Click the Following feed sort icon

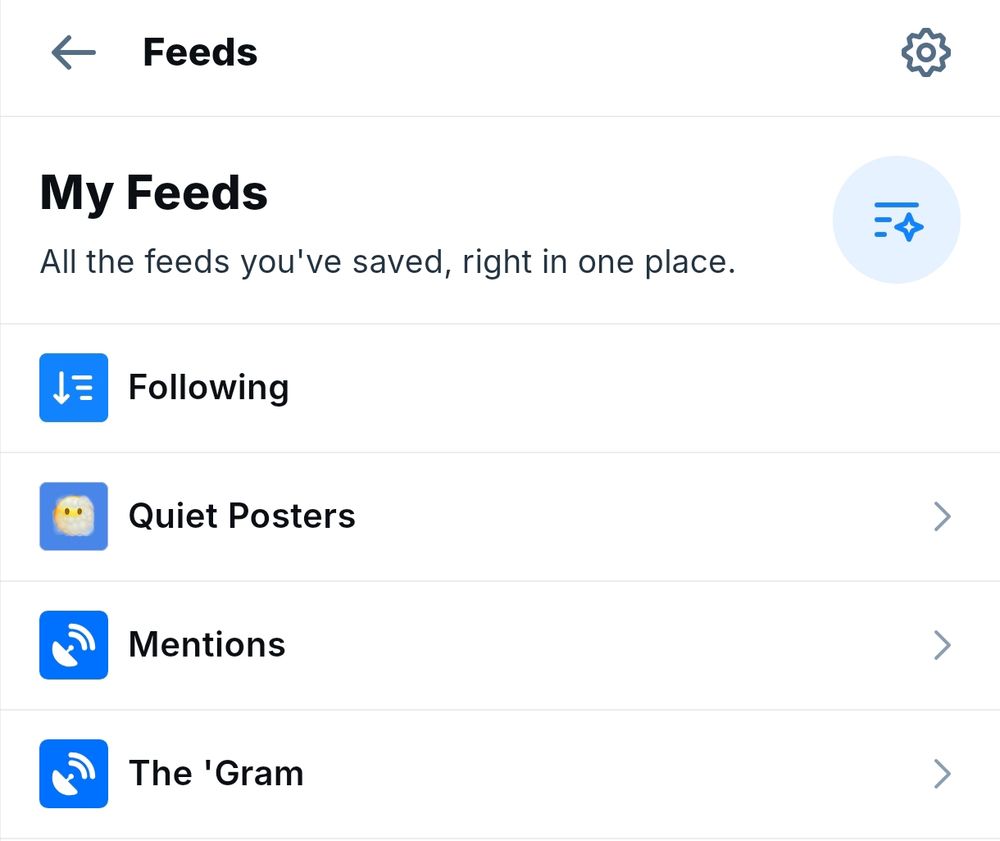74,388
